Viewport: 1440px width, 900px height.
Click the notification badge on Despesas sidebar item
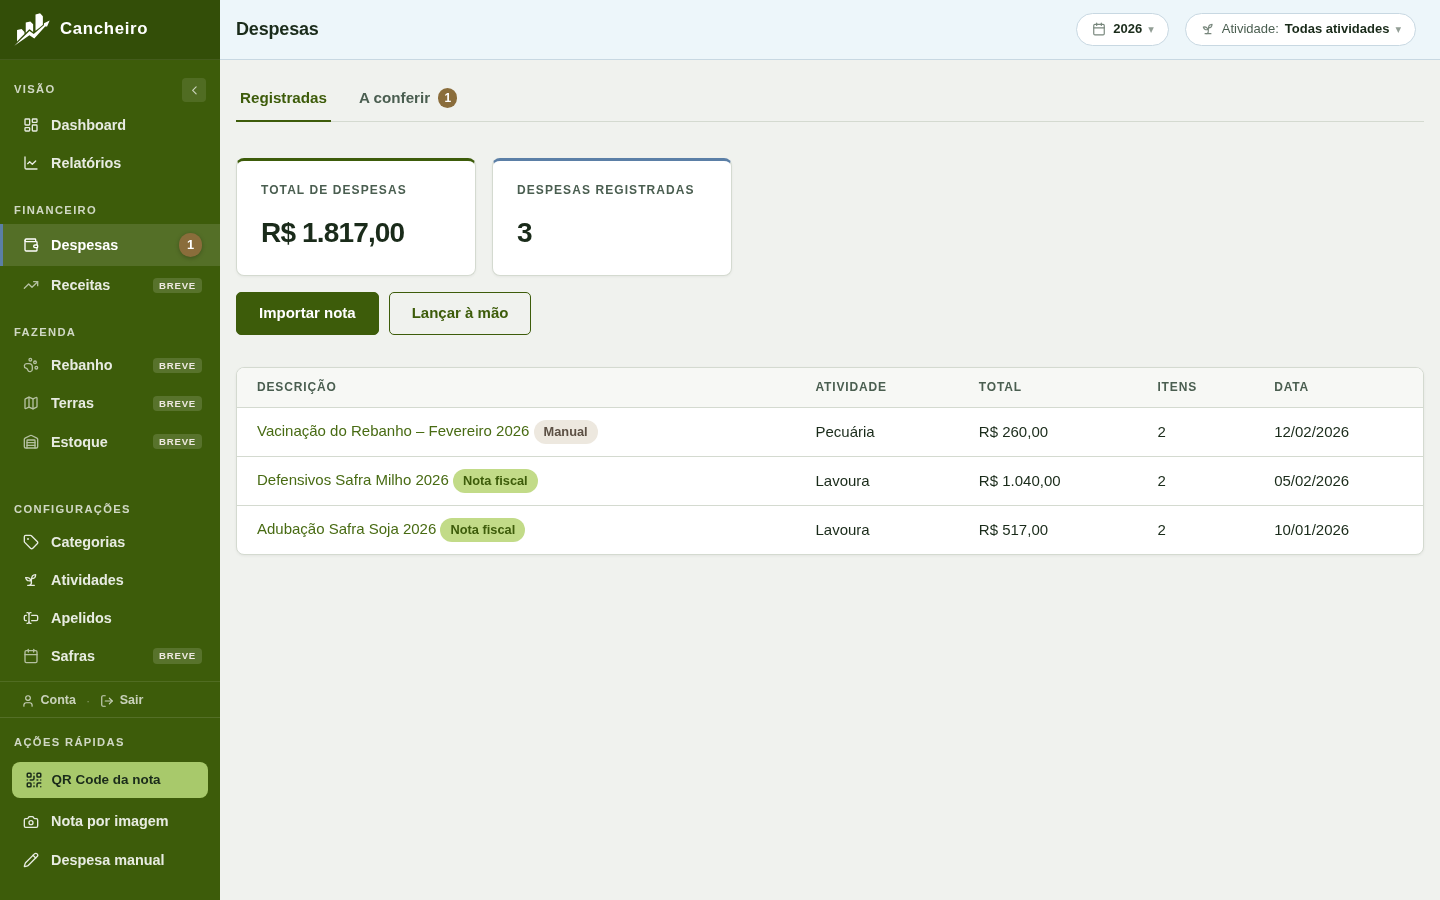coord(190,245)
